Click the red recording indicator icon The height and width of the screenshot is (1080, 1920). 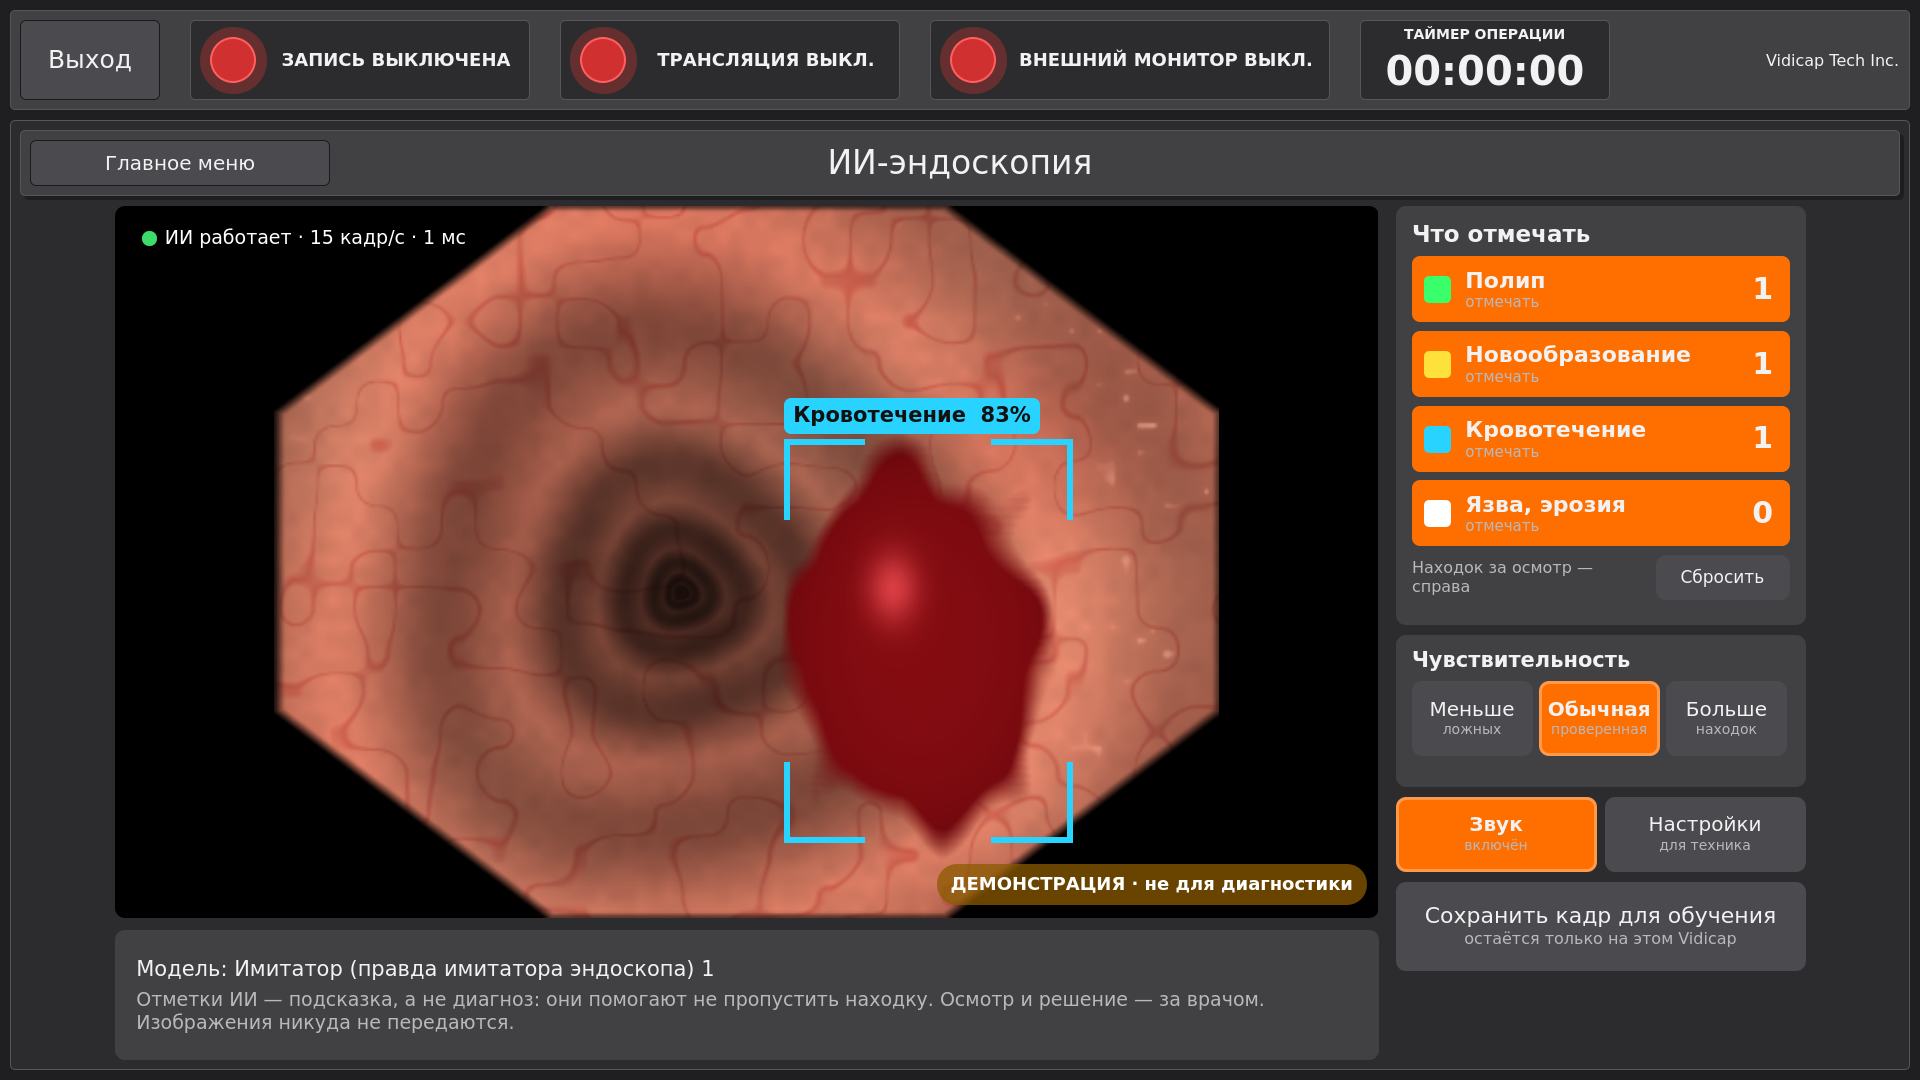pyautogui.click(x=233, y=60)
